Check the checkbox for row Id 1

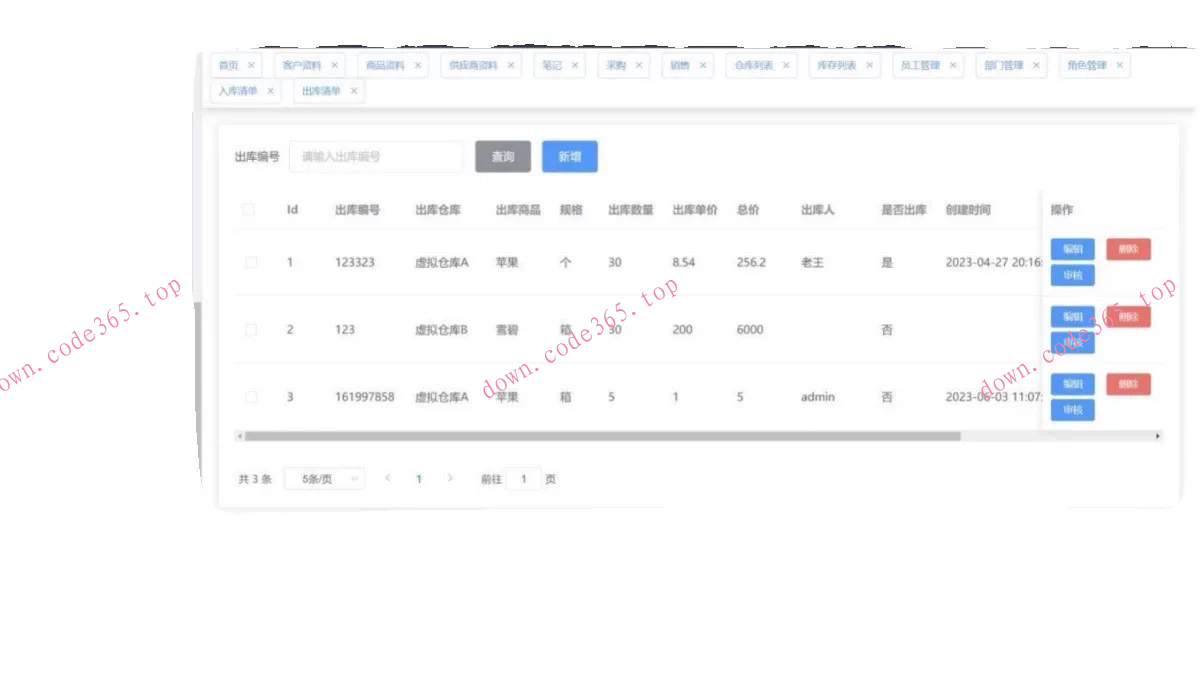pos(251,262)
